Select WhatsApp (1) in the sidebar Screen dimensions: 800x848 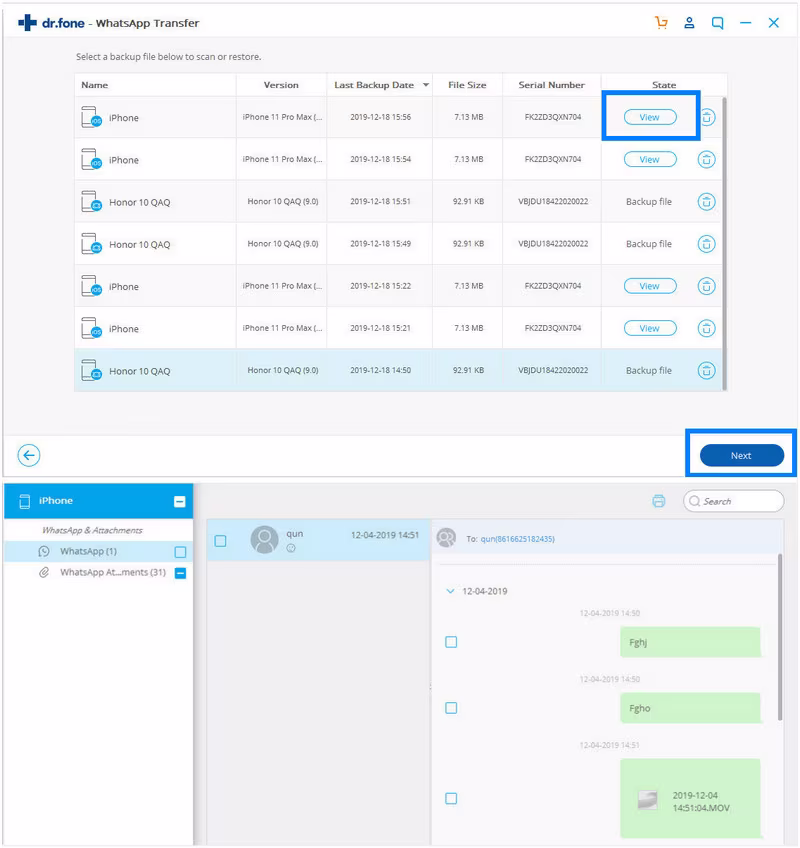[x=98, y=551]
